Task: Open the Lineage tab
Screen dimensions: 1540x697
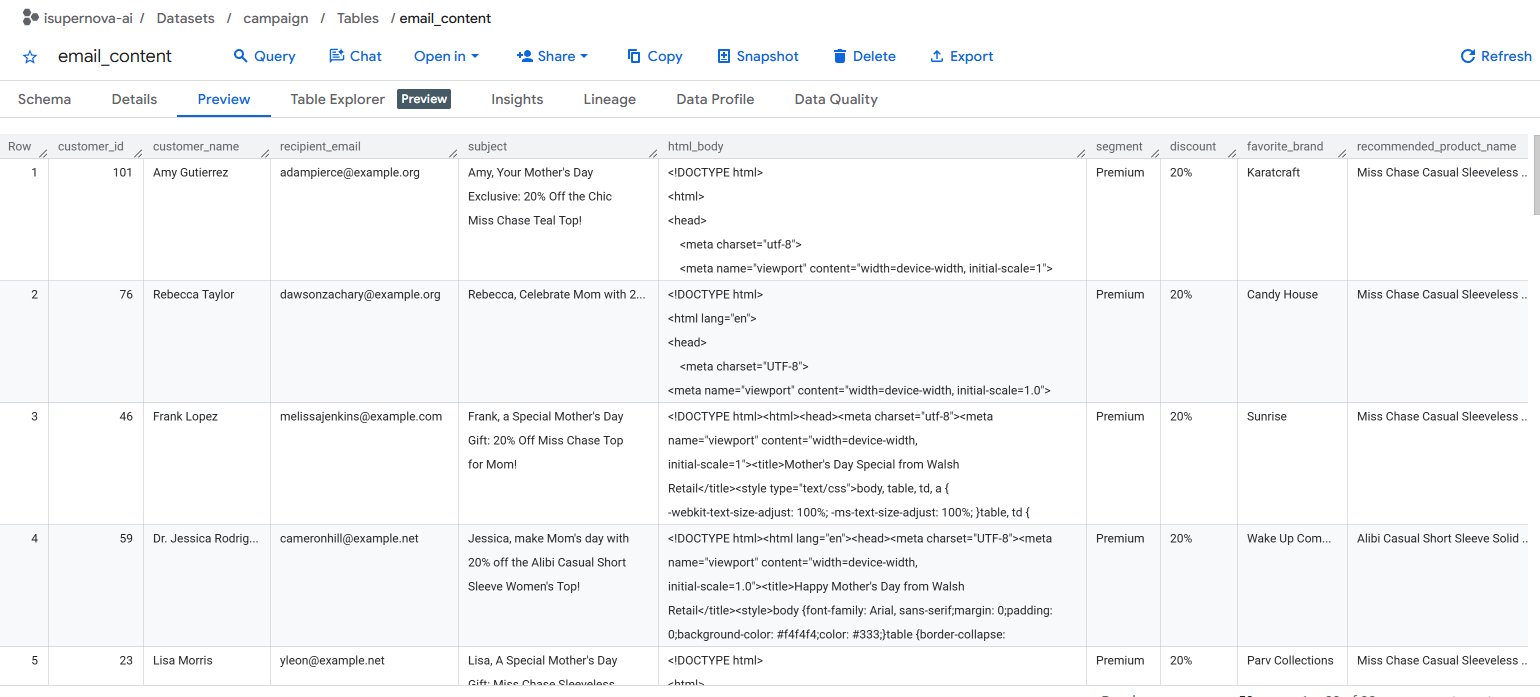Action: click(x=609, y=99)
